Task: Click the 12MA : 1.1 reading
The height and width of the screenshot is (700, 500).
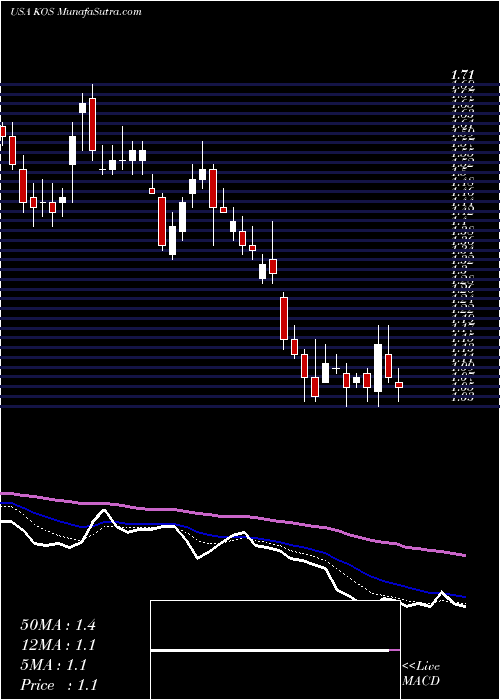Action: tap(58, 645)
